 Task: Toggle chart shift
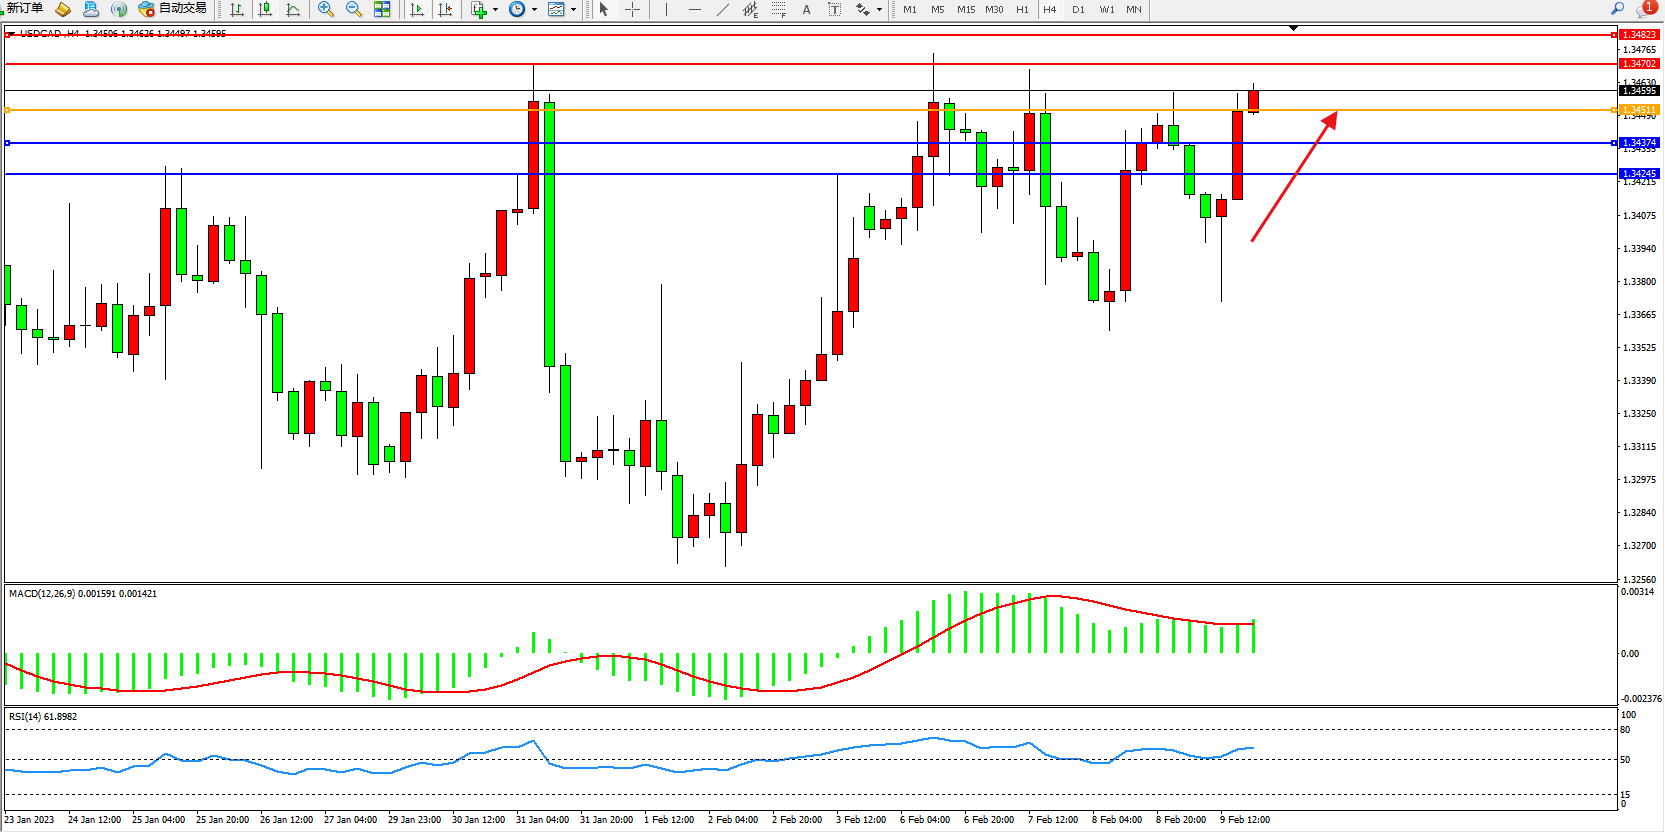445,10
